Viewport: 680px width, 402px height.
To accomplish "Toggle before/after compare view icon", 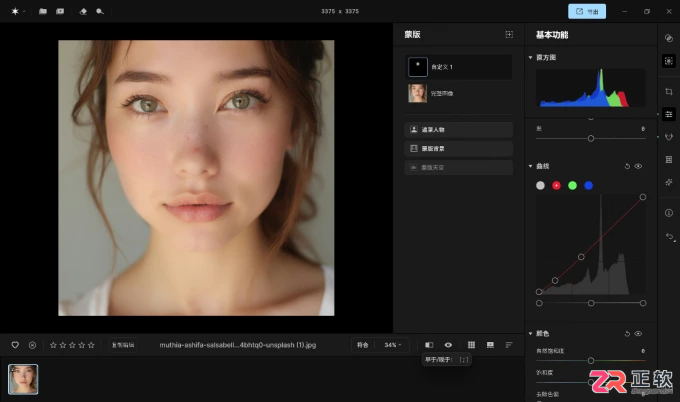I will coord(429,345).
